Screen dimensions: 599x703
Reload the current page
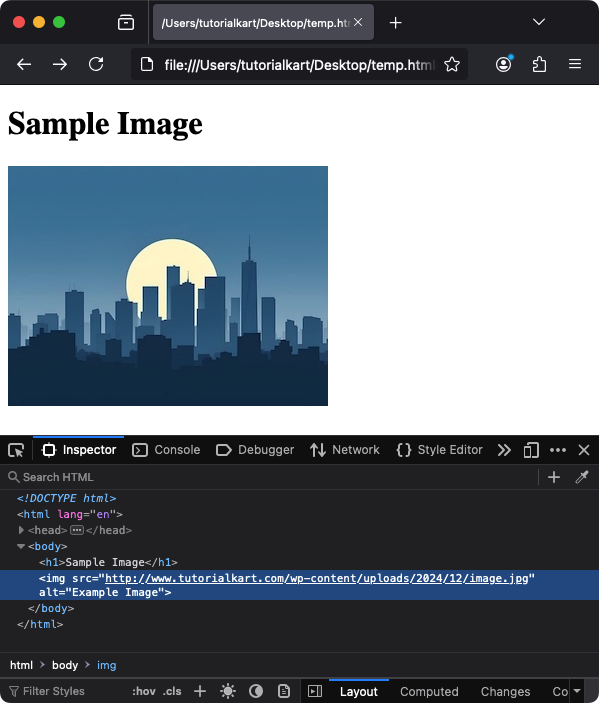(x=96, y=65)
